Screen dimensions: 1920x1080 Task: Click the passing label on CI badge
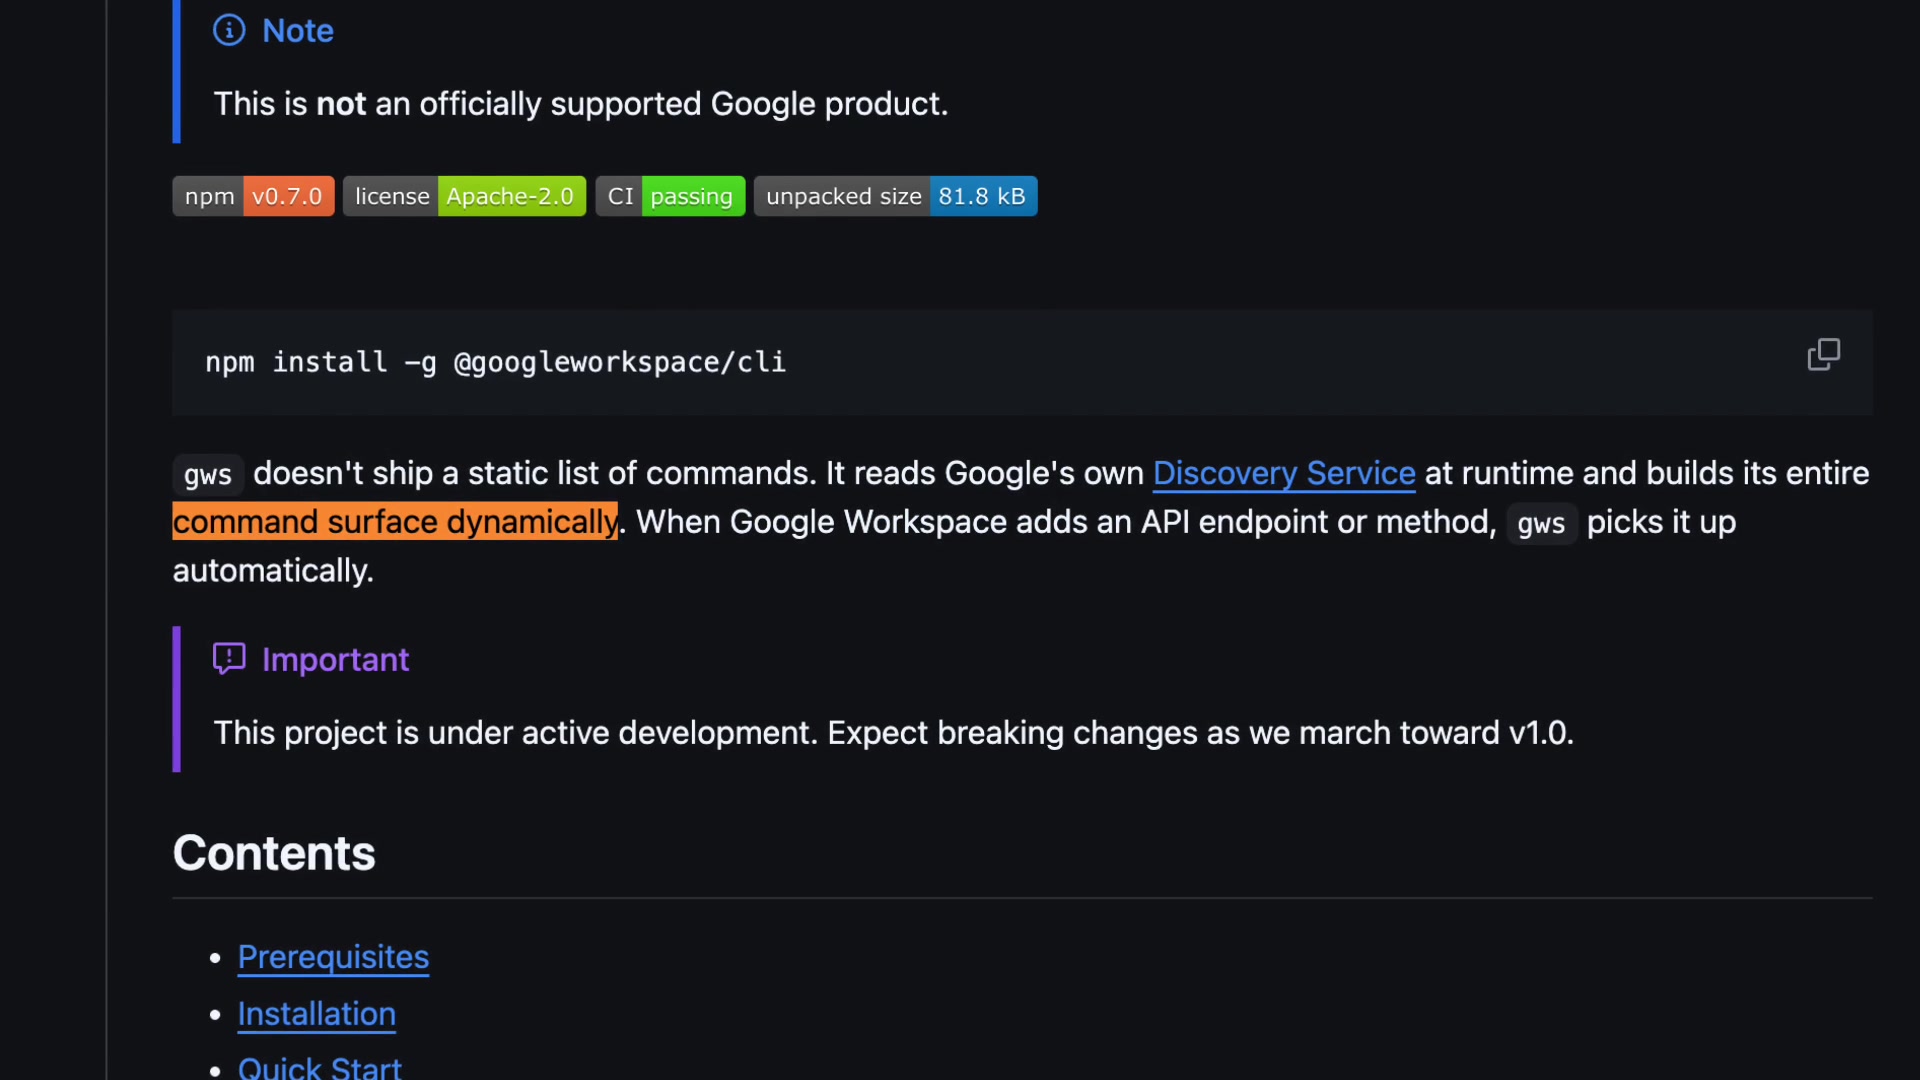(693, 196)
